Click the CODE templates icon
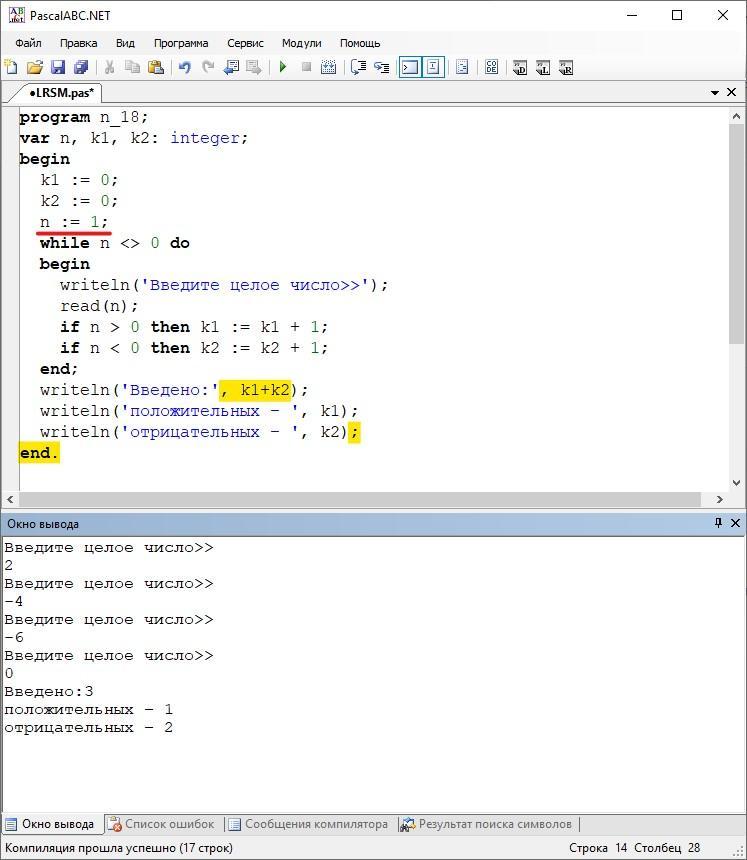The height and width of the screenshot is (860, 747). pyautogui.click(x=491, y=67)
